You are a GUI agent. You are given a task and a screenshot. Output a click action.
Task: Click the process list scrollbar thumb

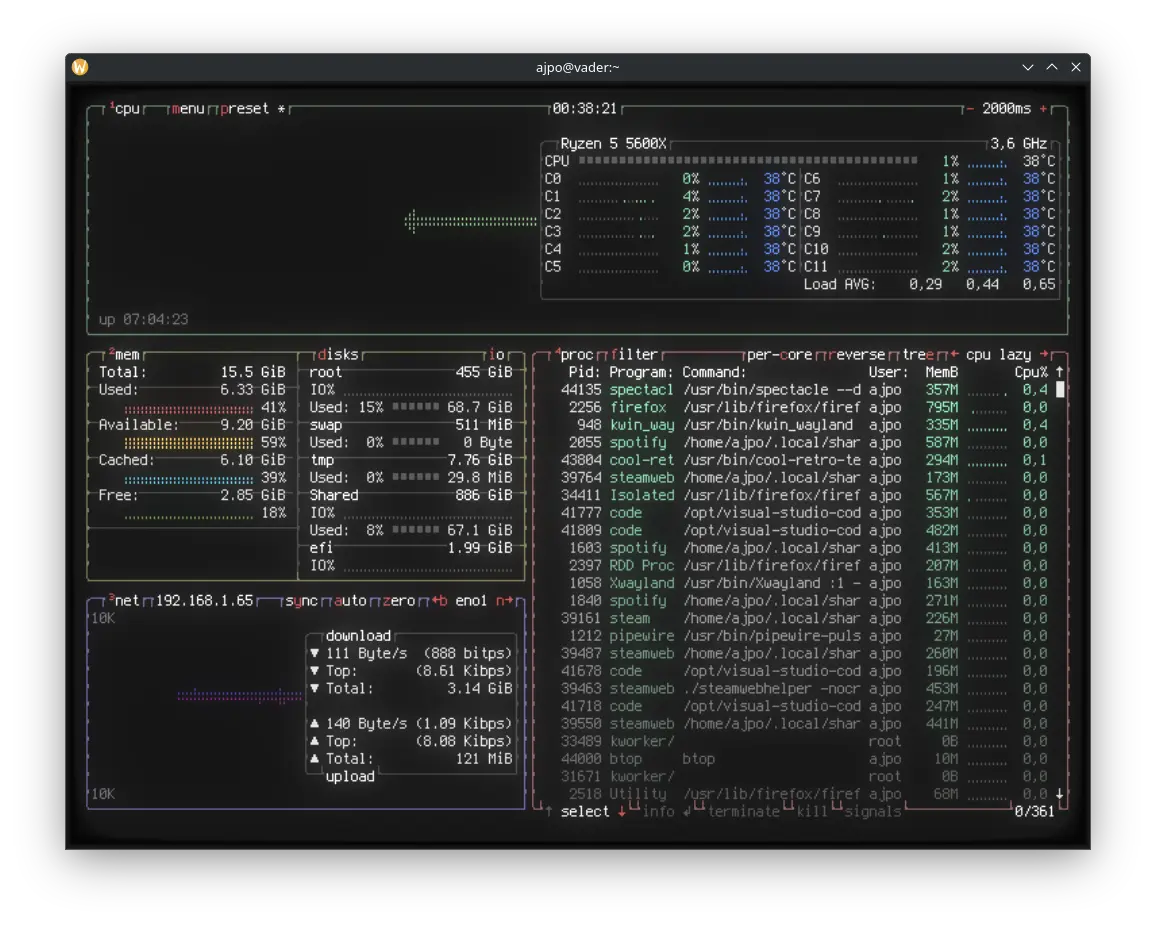(1060, 389)
